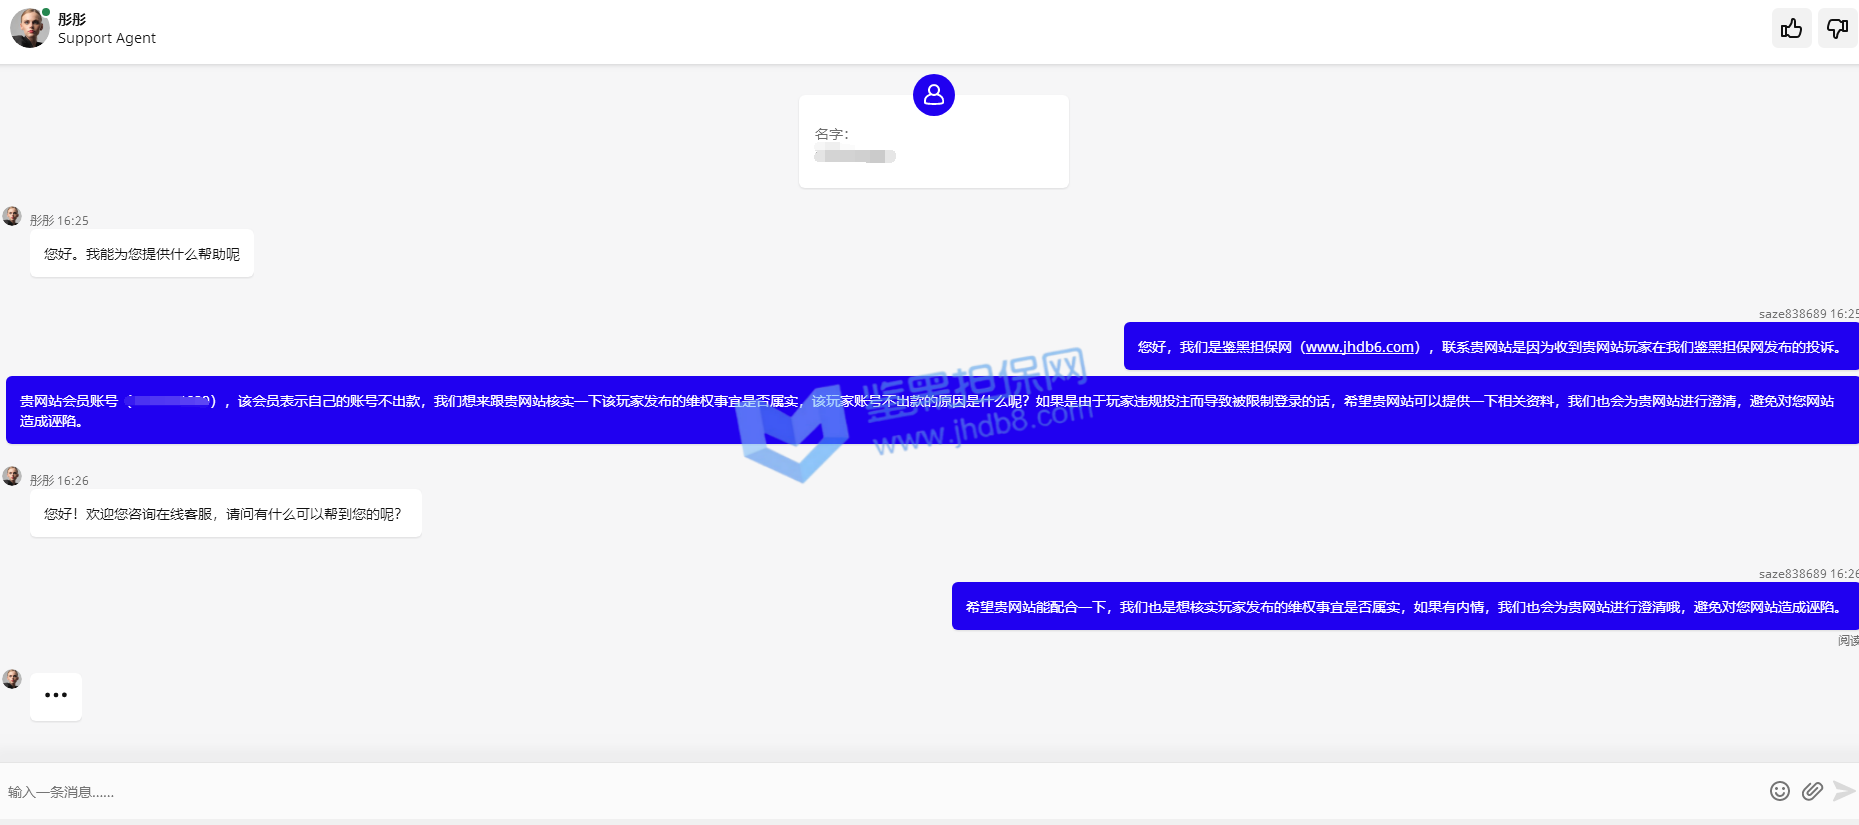This screenshot has width=1859, height=825.
Task: Click agent avatar next to typing indicator
Action: pos(12,679)
